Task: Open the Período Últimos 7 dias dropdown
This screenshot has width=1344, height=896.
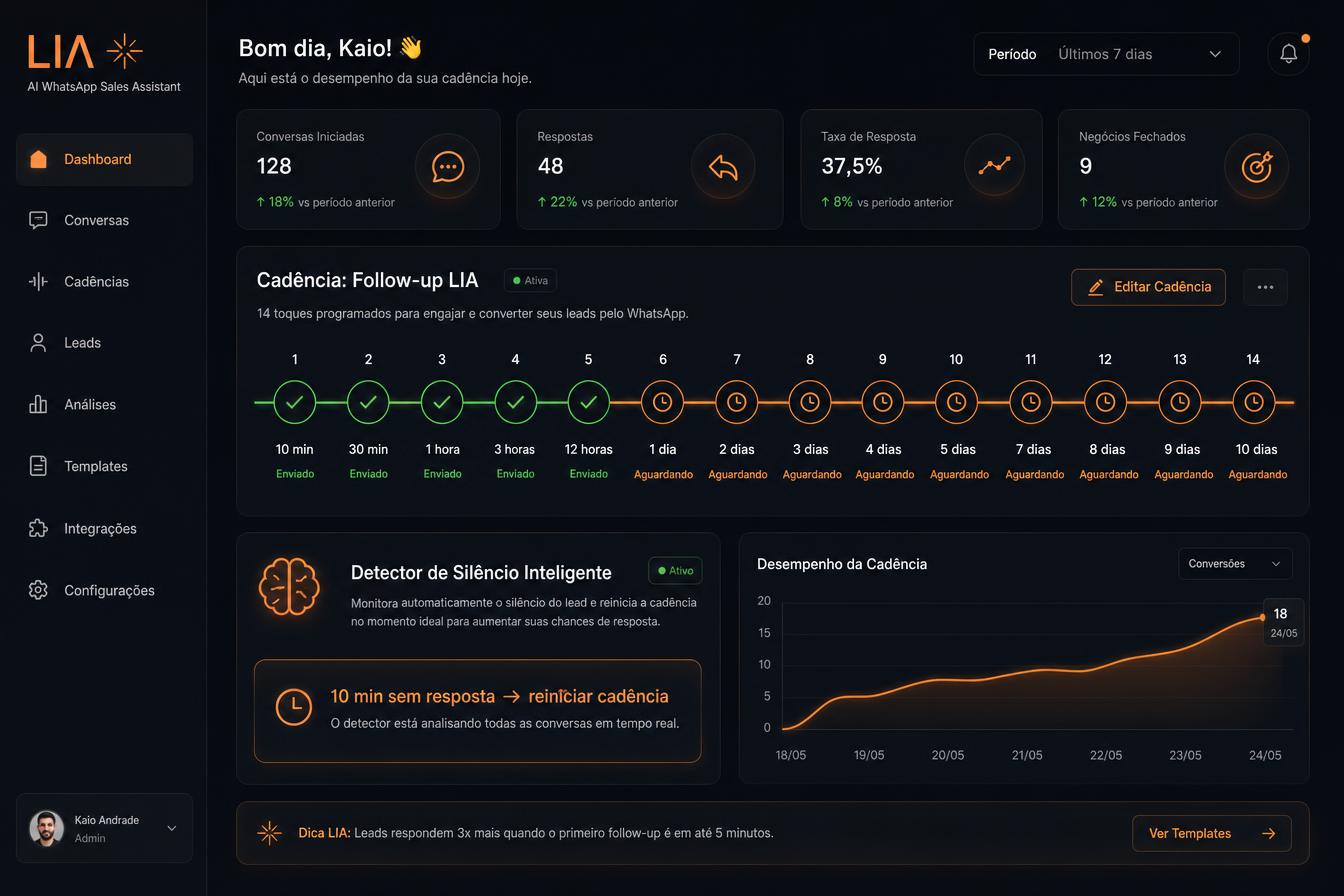Action: (1106, 54)
